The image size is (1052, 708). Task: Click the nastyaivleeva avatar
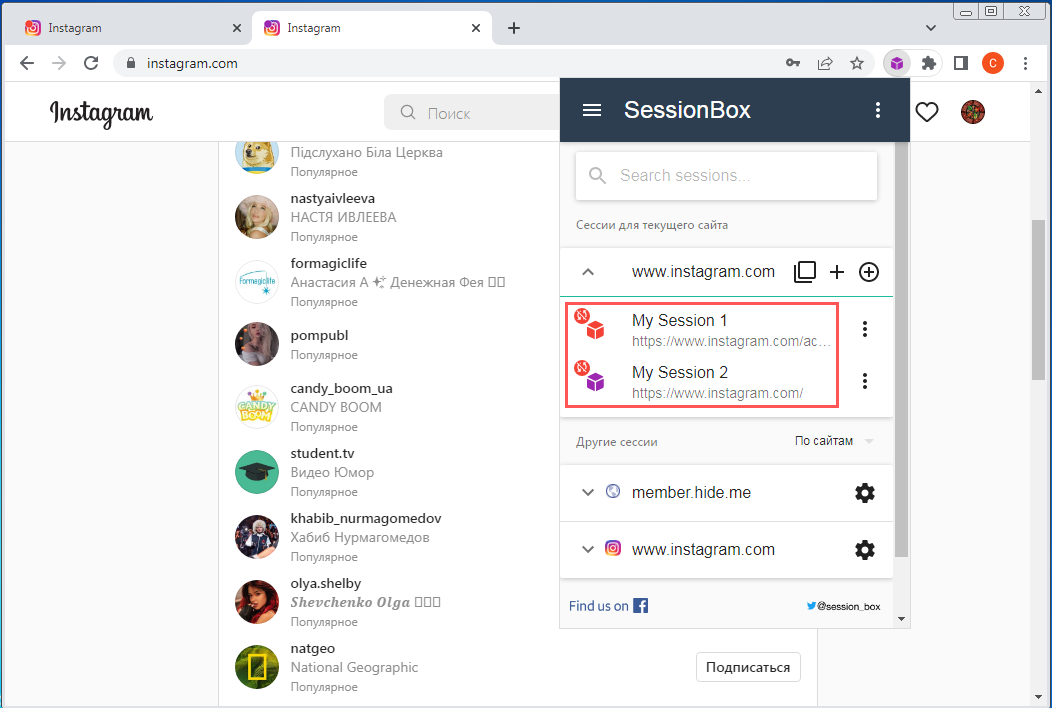[x=257, y=217]
